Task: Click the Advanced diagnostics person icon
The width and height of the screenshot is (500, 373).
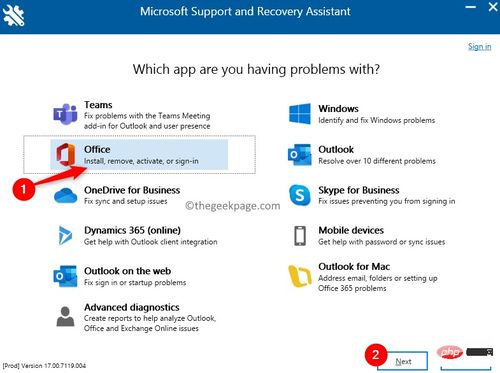Action: [x=65, y=316]
